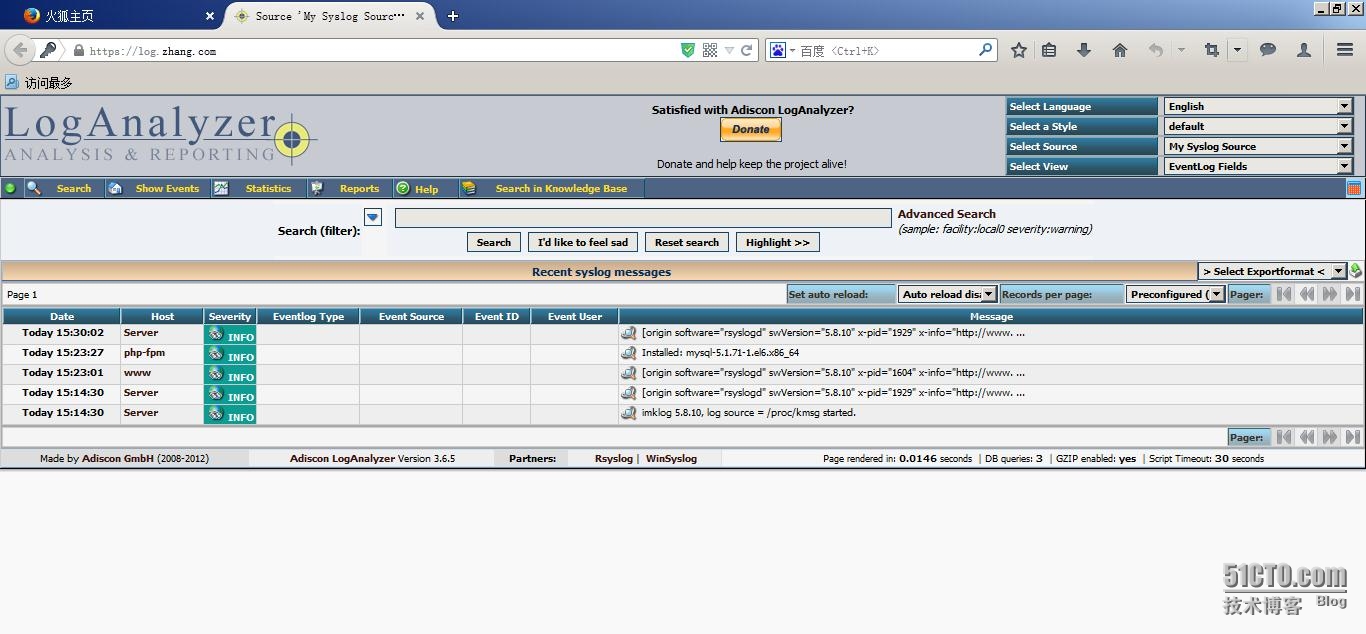Image resolution: width=1366 pixels, height=634 pixels.
Task: Open the Search menu item
Action: 73,188
